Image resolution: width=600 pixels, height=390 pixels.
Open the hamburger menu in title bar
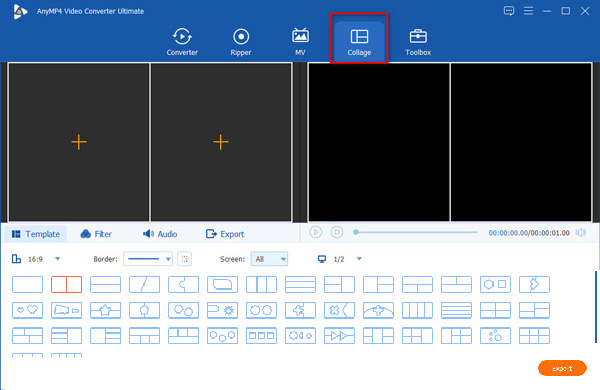tap(528, 11)
